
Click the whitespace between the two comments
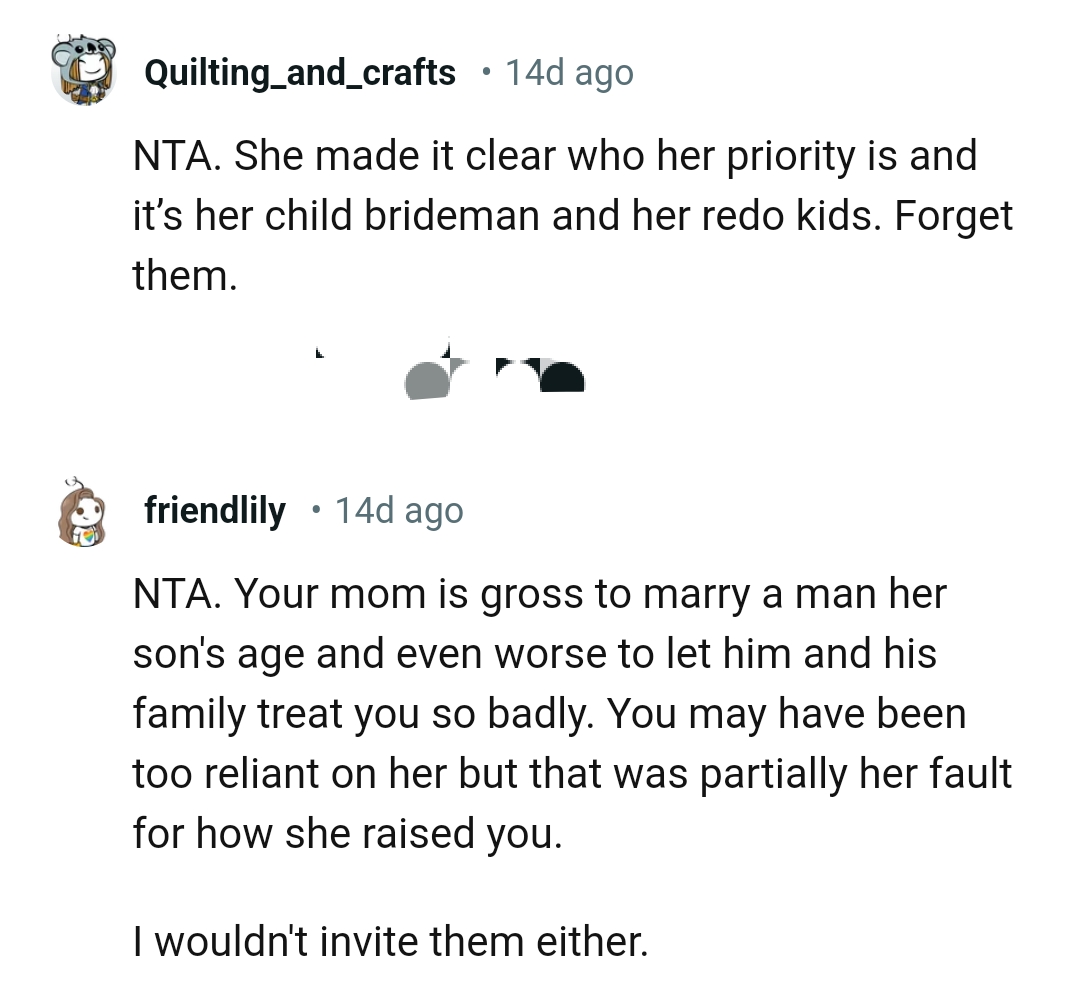540,440
